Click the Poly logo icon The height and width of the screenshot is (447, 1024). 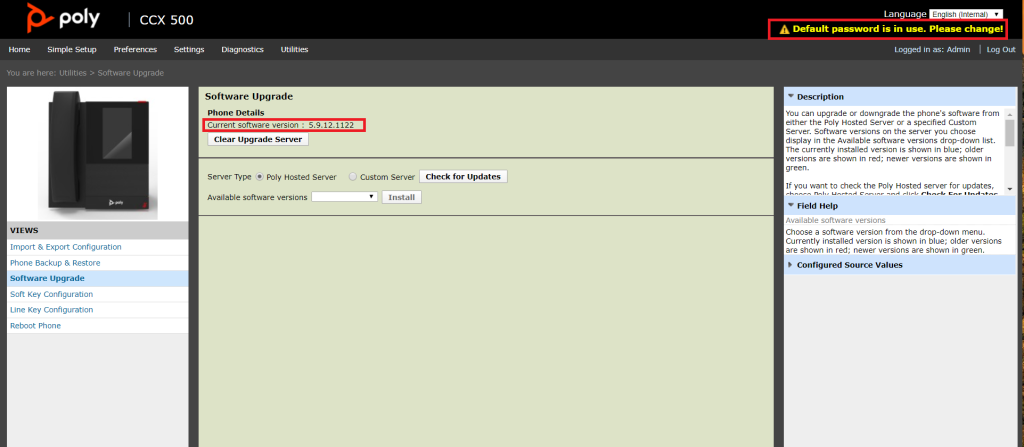point(41,19)
